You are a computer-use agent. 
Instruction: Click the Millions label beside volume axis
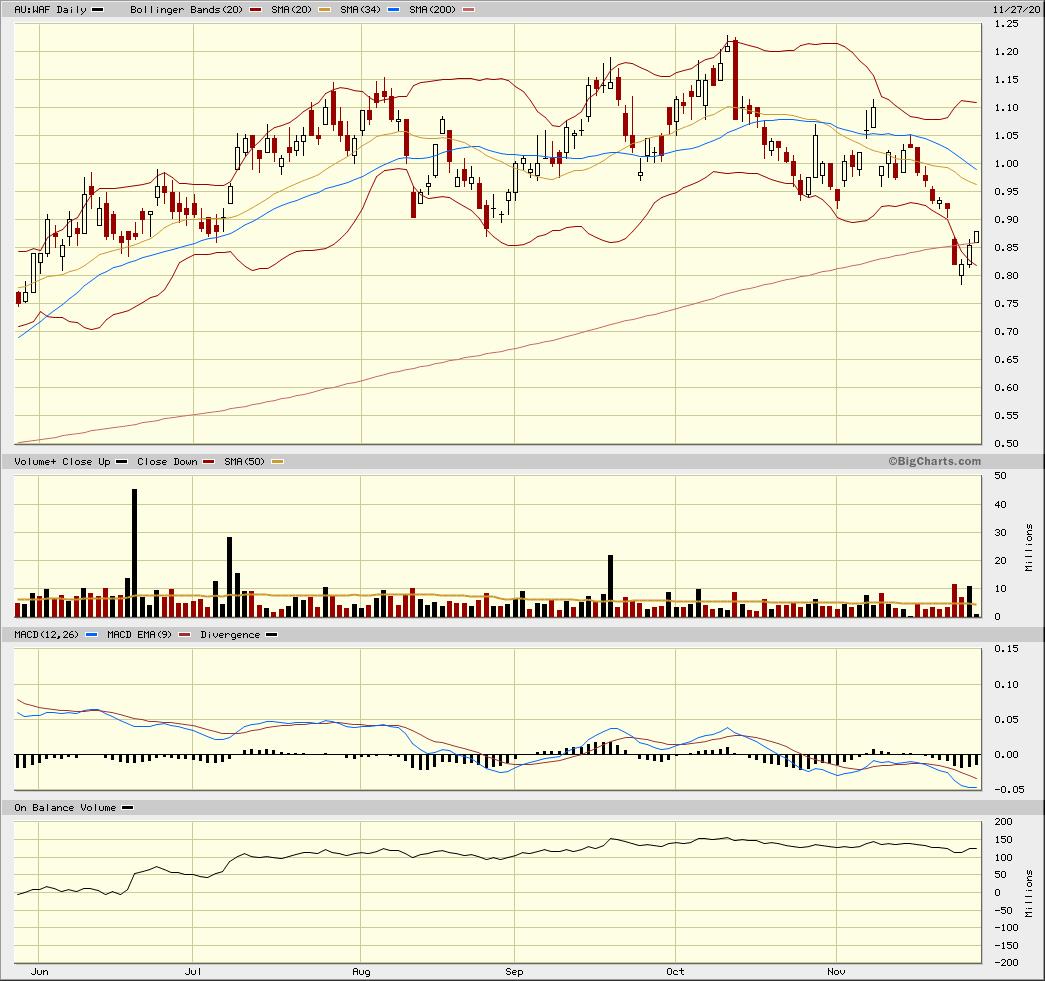(x=1029, y=547)
